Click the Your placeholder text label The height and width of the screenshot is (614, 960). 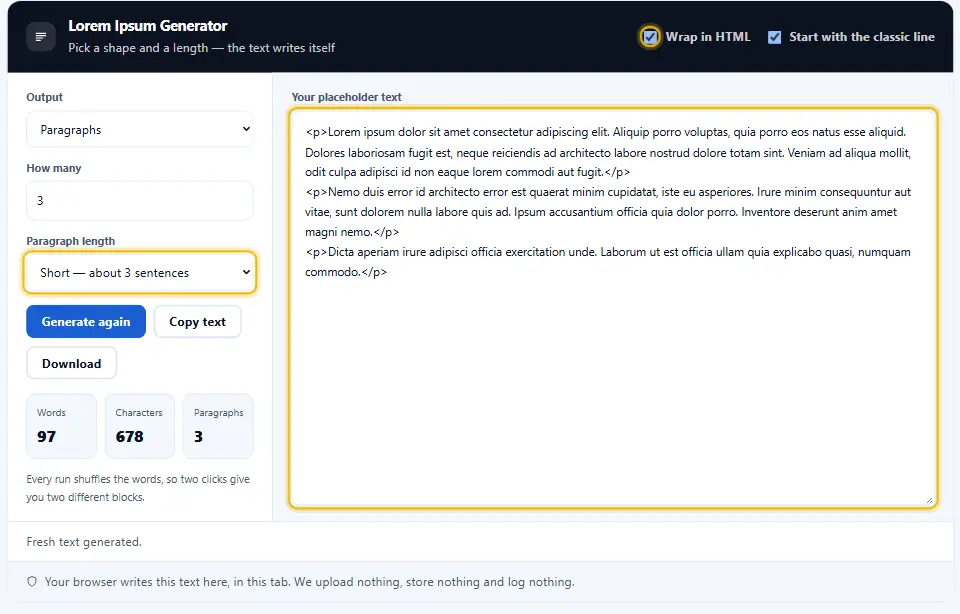click(347, 97)
